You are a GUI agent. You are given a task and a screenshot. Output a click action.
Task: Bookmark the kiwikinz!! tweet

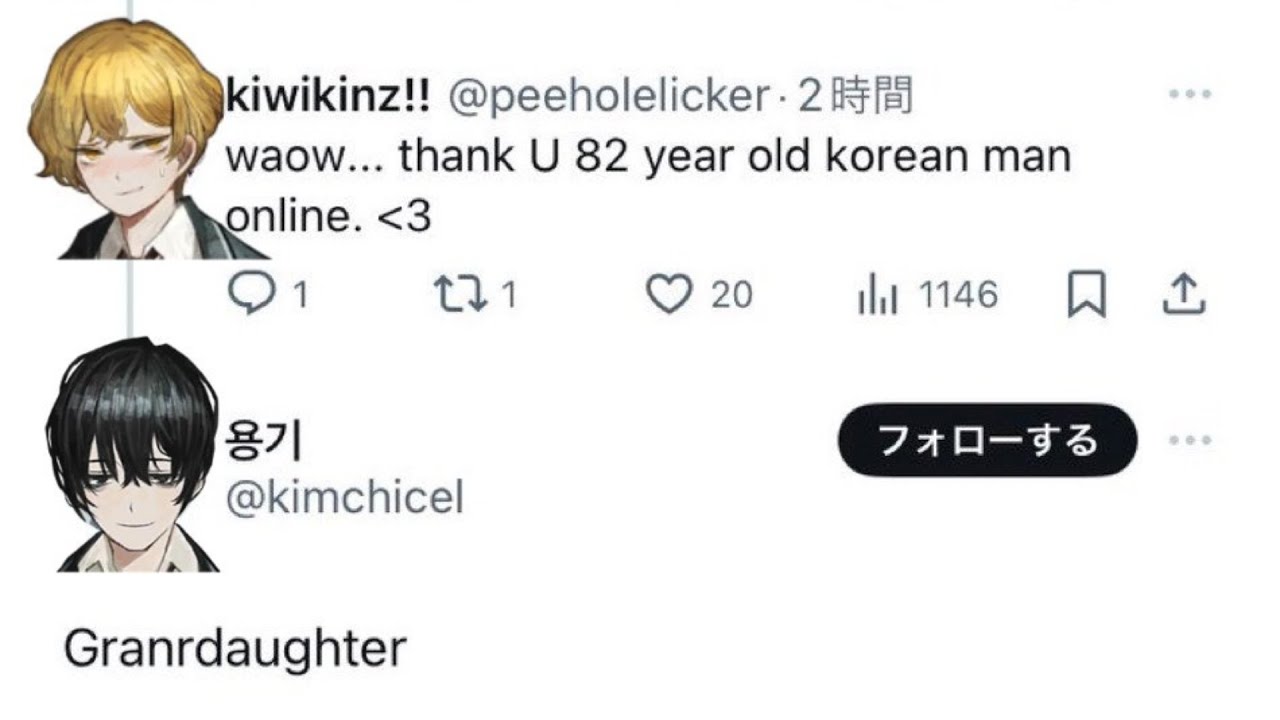[x=1087, y=295]
